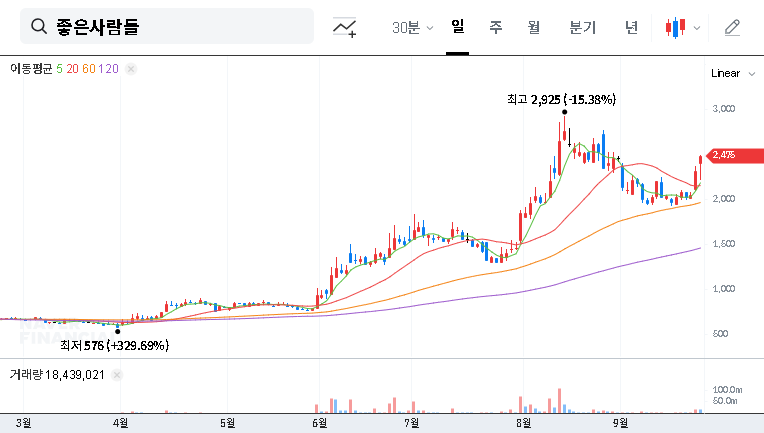Expand the chart type dropdown arrow
Viewport: 764px width, 433px height.
click(697, 28)
